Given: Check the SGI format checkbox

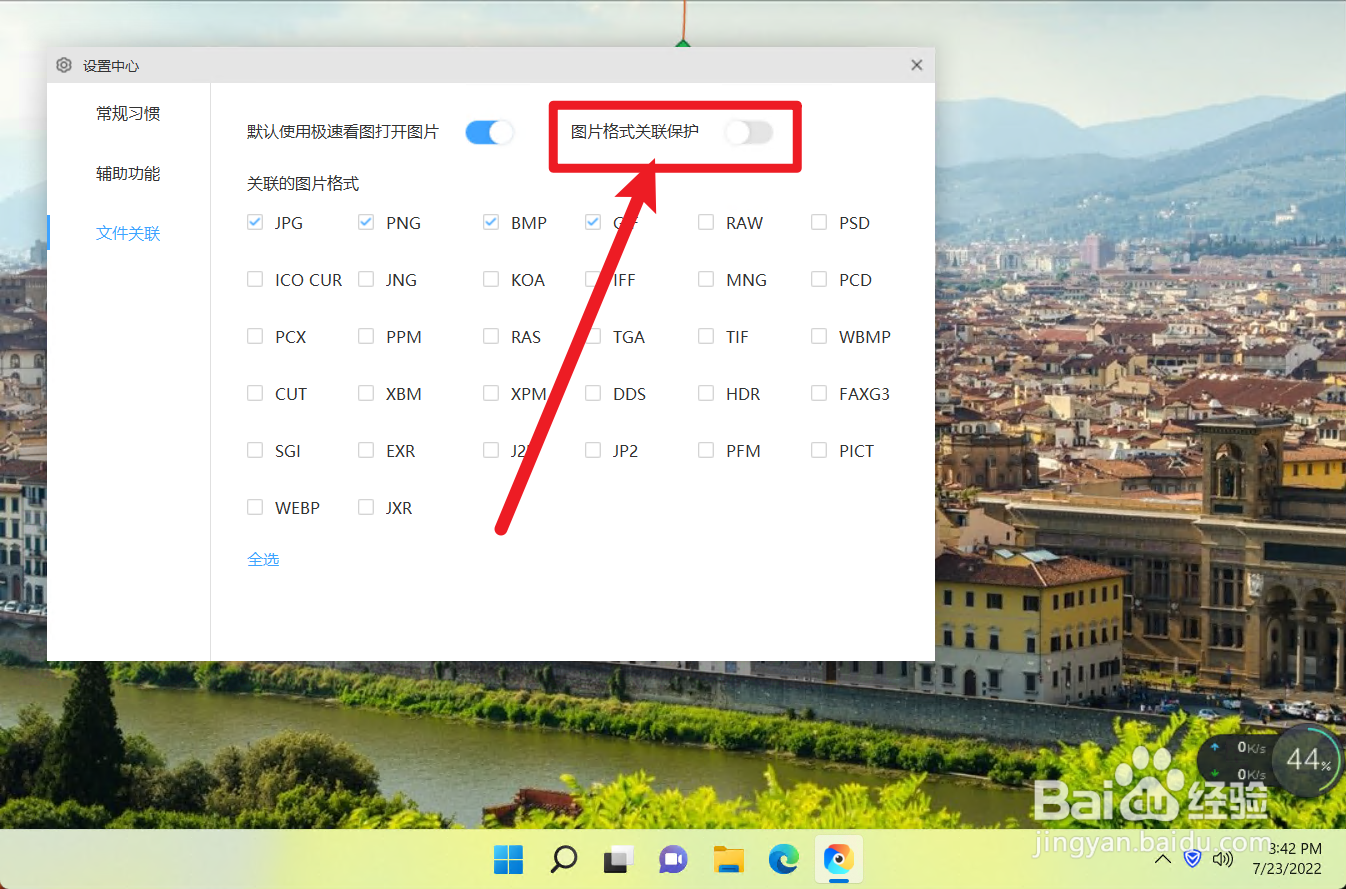Looking at the screenshot, I should click(255, 450).
